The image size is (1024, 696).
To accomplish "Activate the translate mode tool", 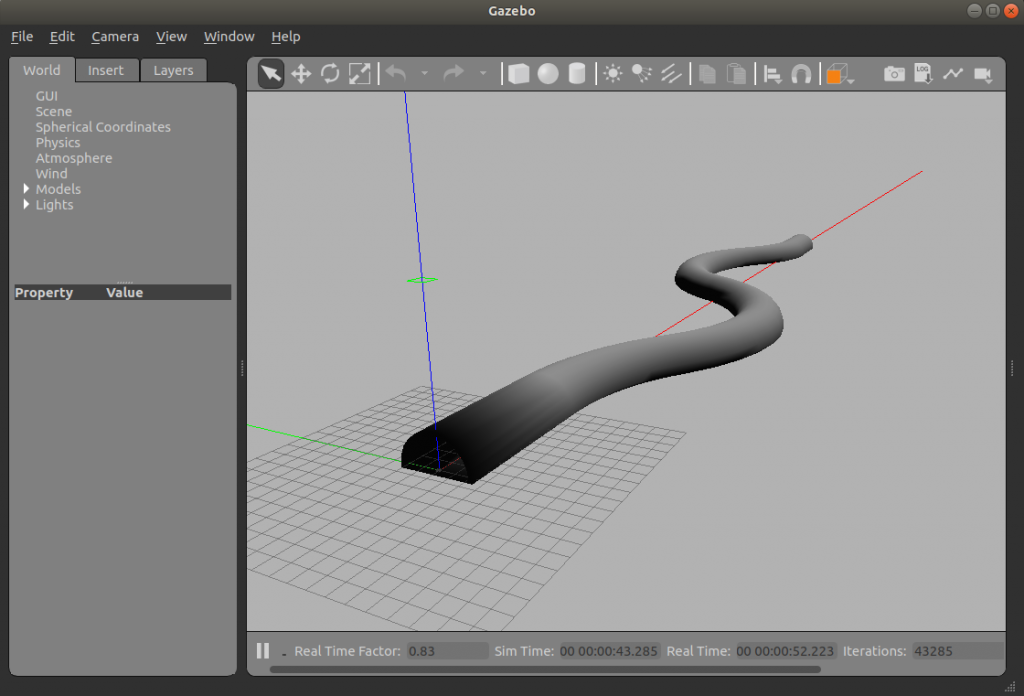I will [301, 74].
